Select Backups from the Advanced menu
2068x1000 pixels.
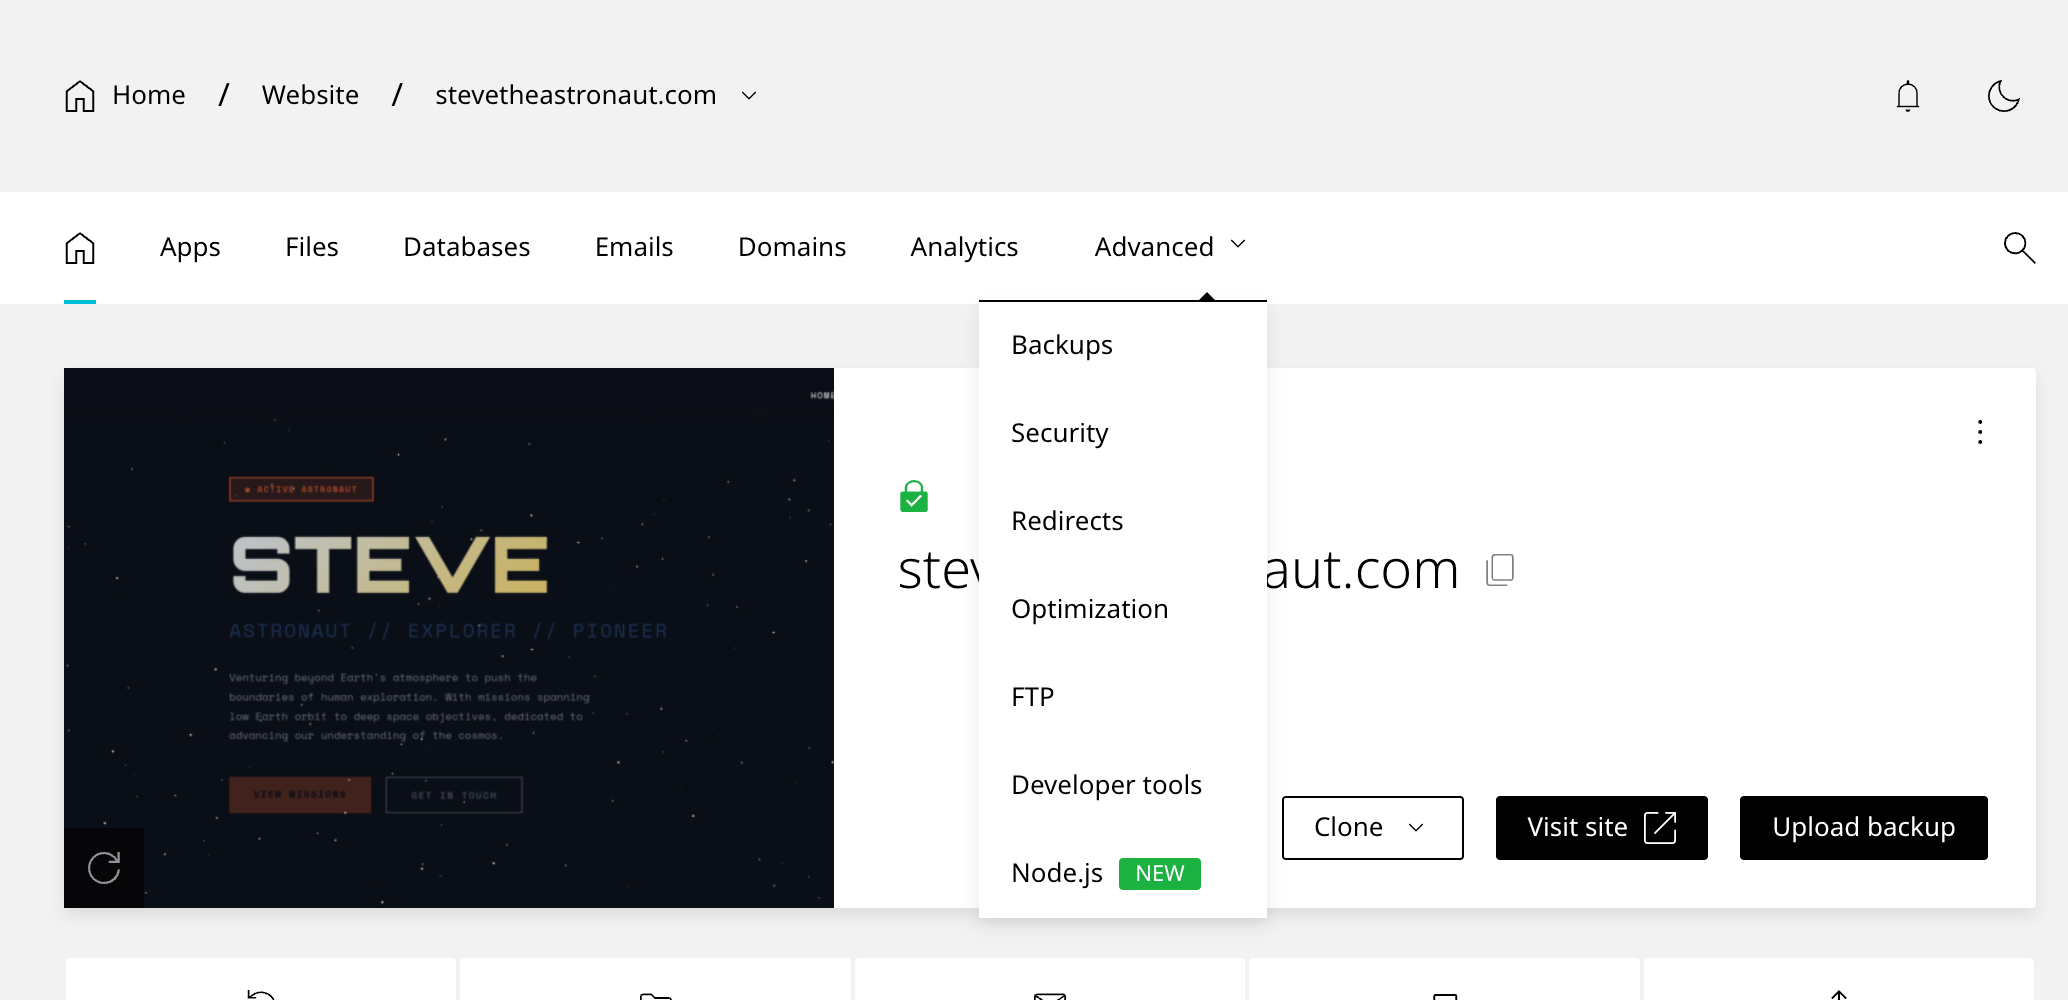pyautogui.click(x=1061, y=345)
